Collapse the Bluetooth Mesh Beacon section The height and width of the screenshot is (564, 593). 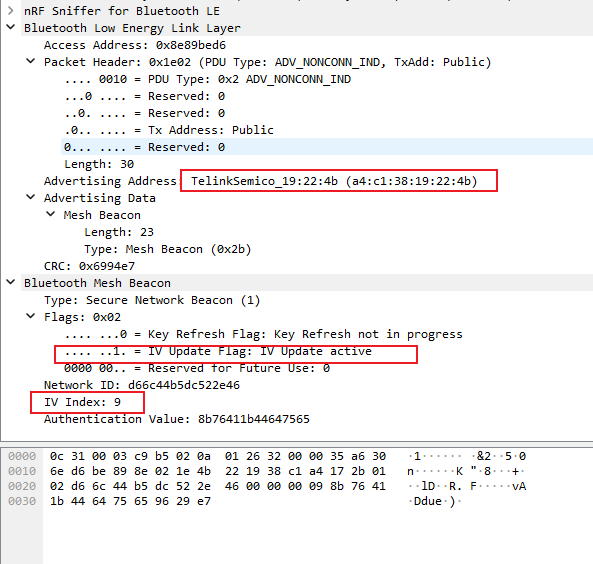click(x=11, y=282)
